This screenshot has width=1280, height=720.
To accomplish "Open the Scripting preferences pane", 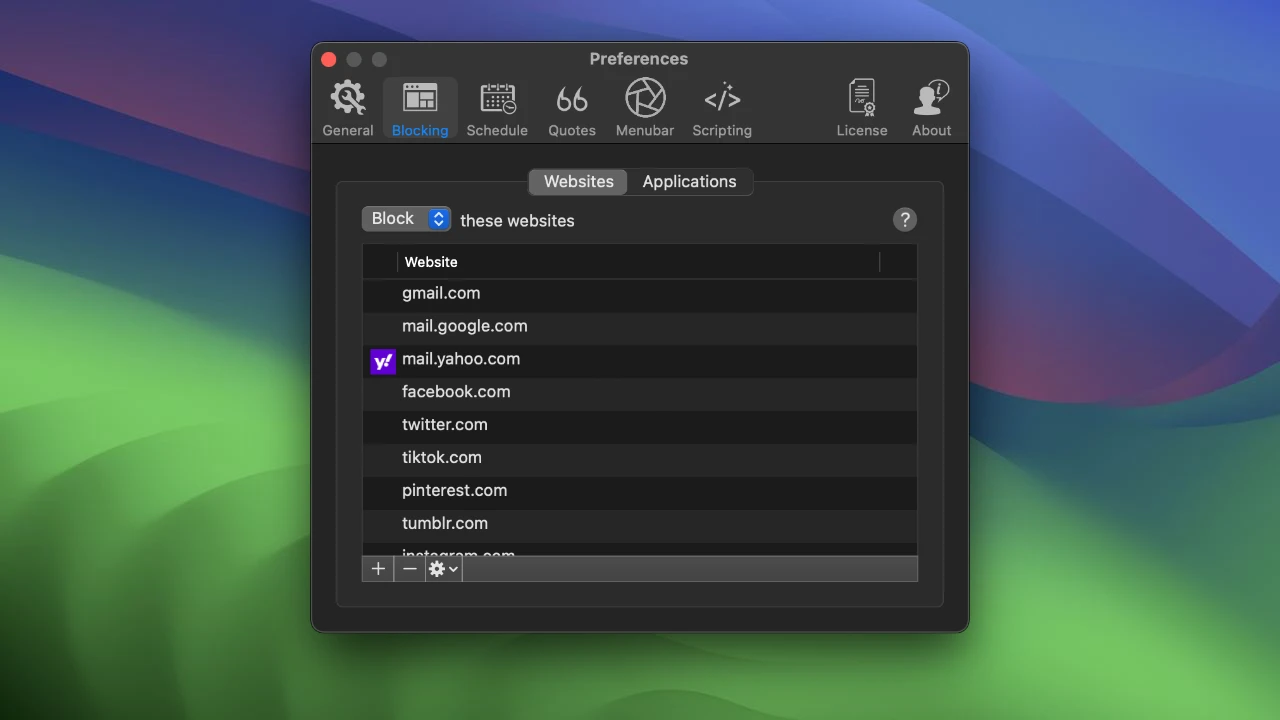I will [x=722, y=108].
